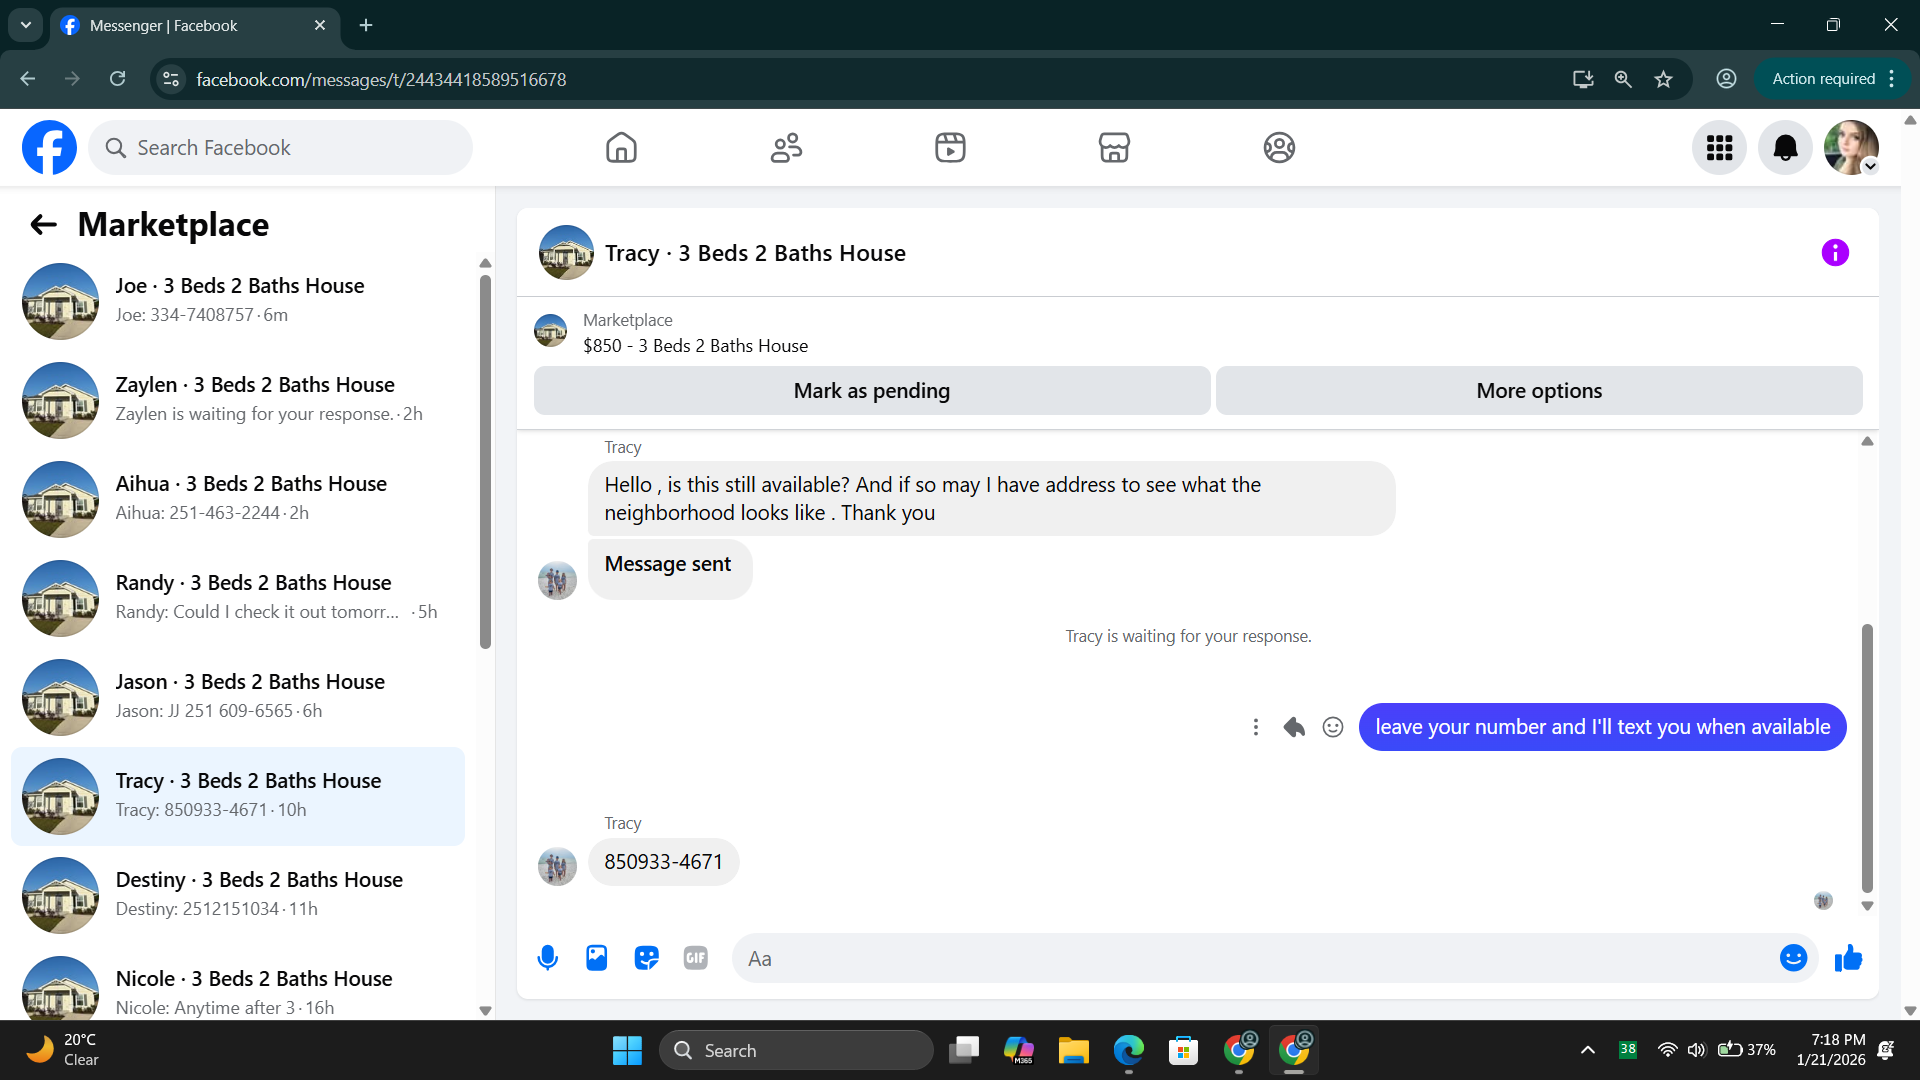Open conversation information purple icon

pyautogui.click(x=1835, y=253)
